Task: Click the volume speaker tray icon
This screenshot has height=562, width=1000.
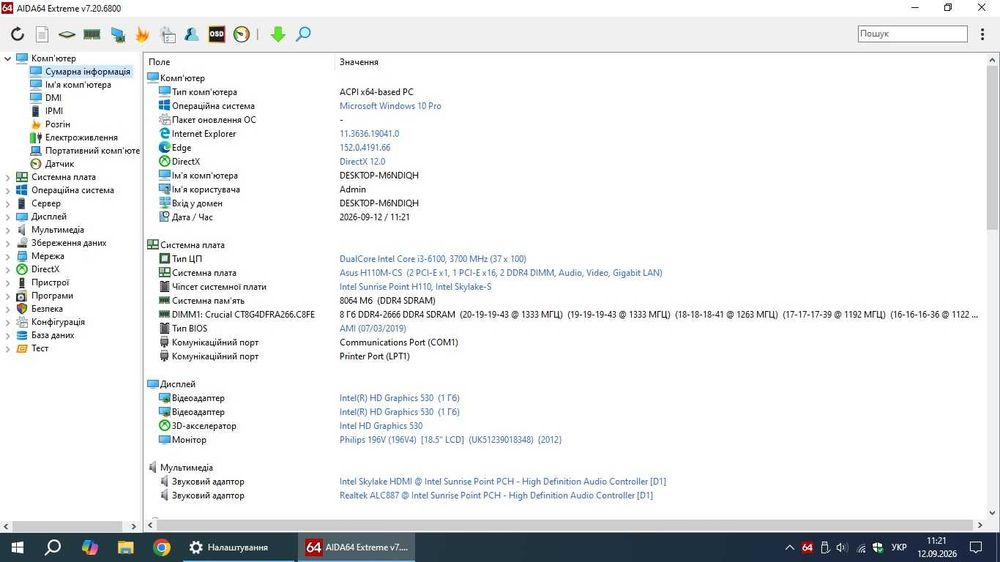Action: click(842, 547)
